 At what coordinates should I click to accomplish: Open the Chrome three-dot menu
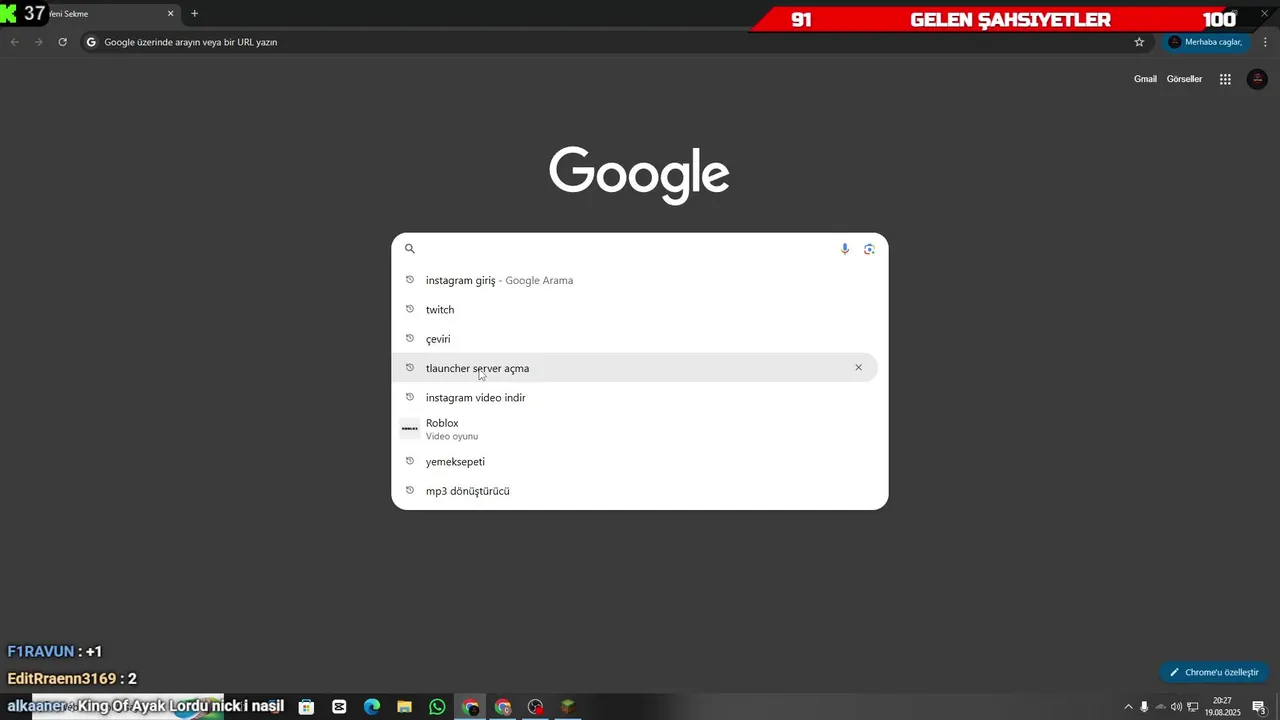pyautogui.click(x=1265, y=42)
